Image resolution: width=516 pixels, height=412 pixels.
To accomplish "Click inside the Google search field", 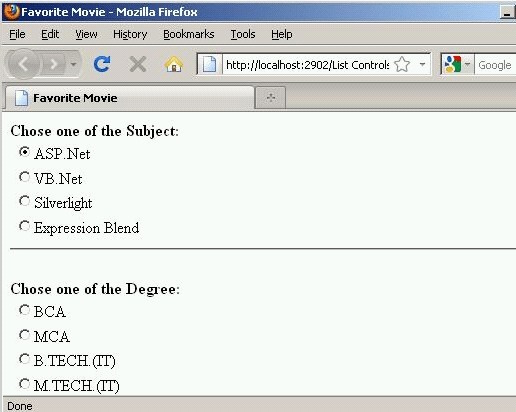I will click(x=495, y=65).
